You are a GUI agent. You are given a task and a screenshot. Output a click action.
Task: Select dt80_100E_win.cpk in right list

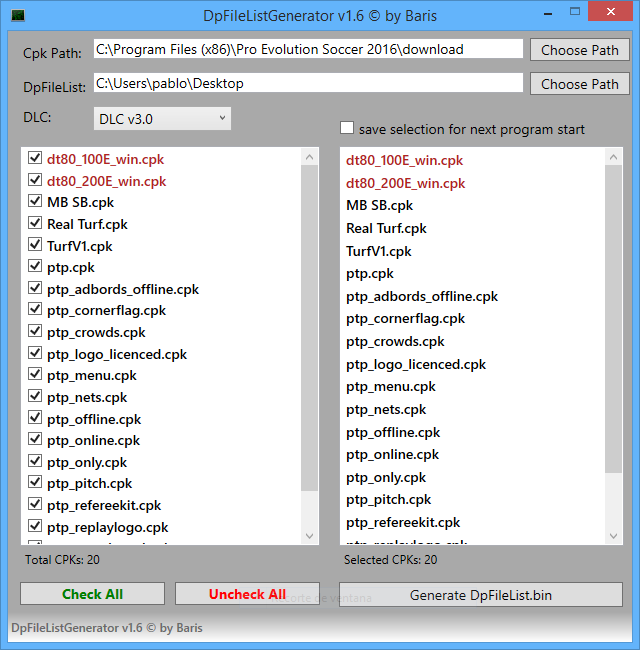pyautogui.click(x=404, y=160)
